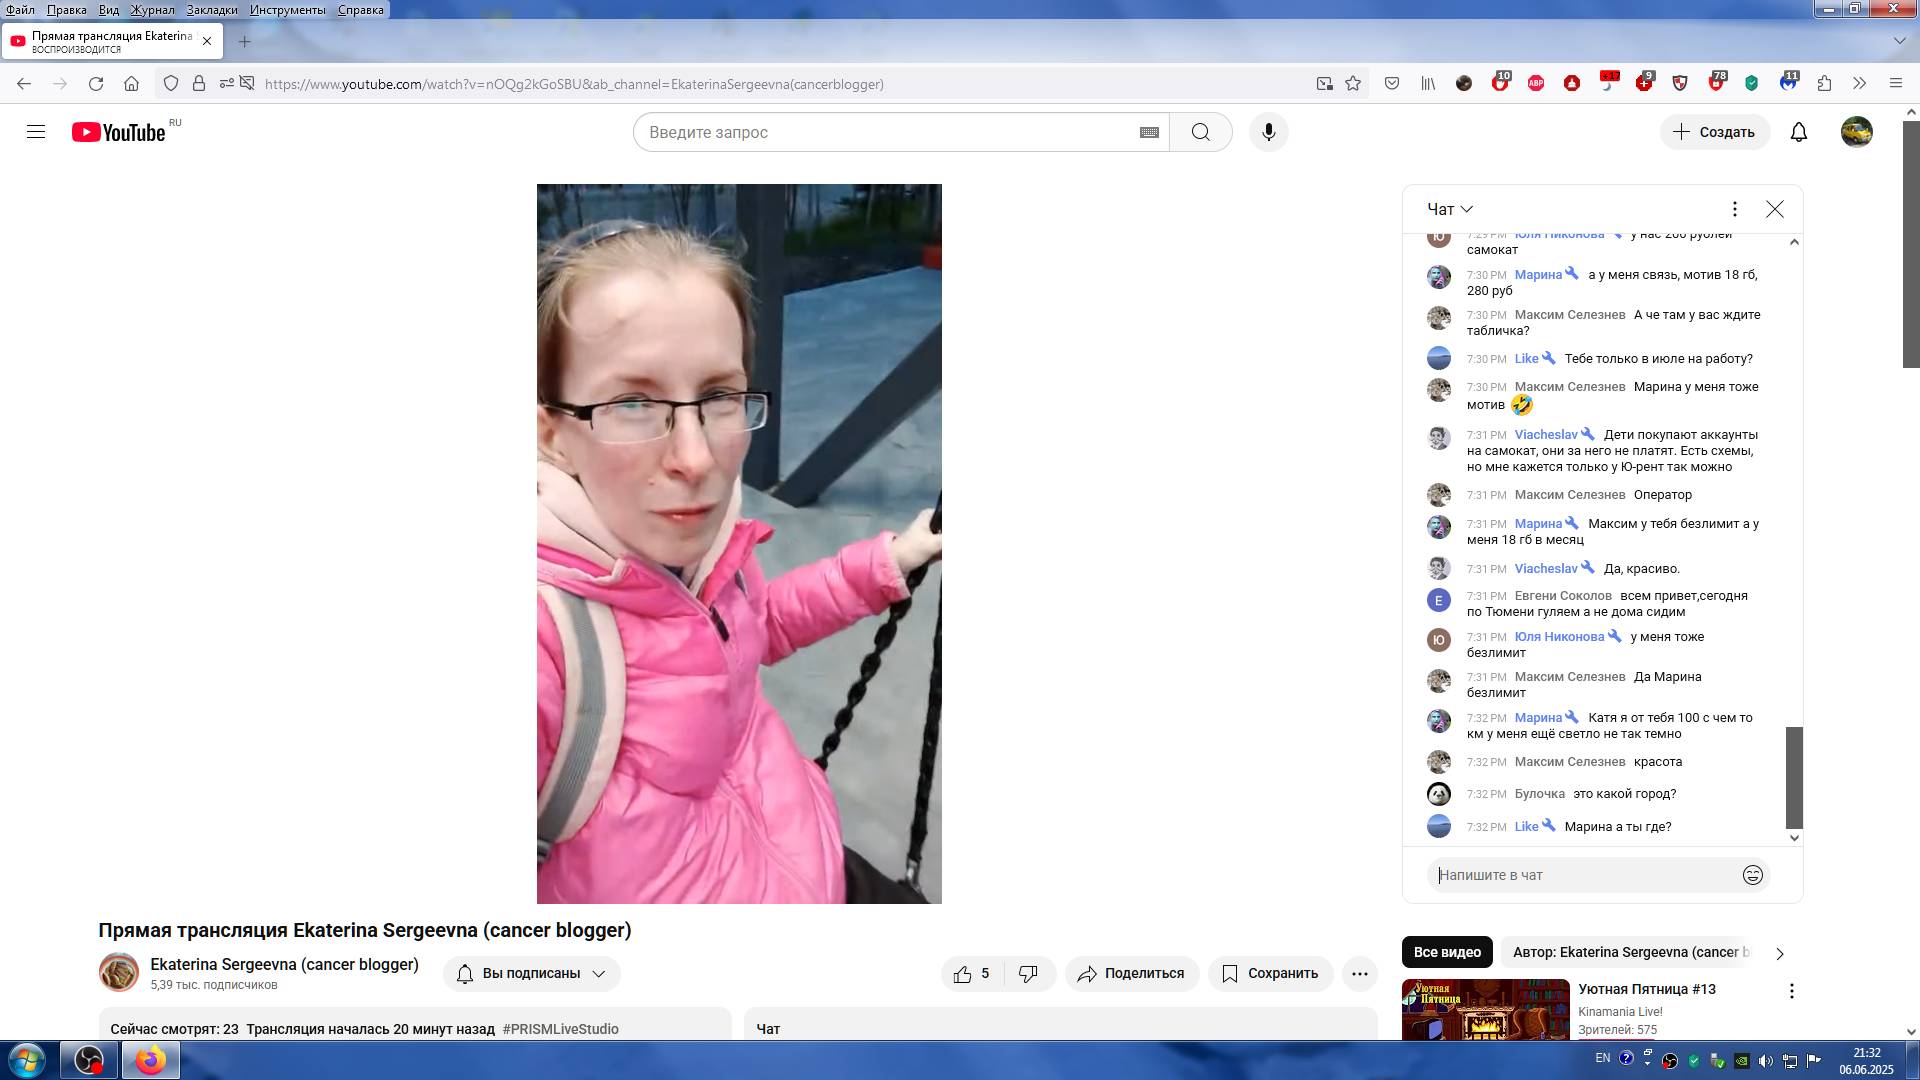This screenshot has height=1080, width=1920.
Task: Expand the related video chips with the arrow
Action: [1779, 953]
